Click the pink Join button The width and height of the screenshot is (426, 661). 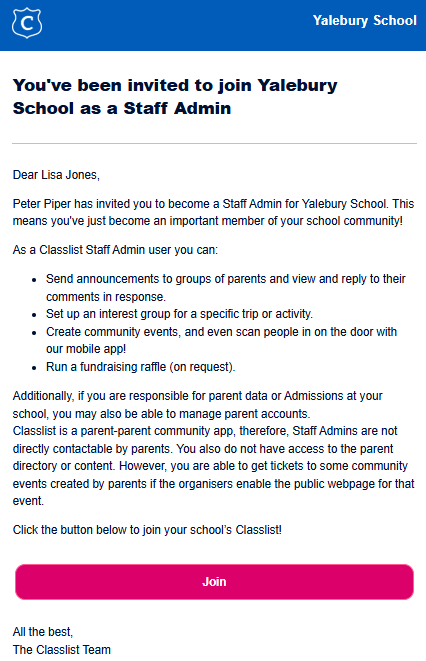pyautogui.click(x=214, y=582)
